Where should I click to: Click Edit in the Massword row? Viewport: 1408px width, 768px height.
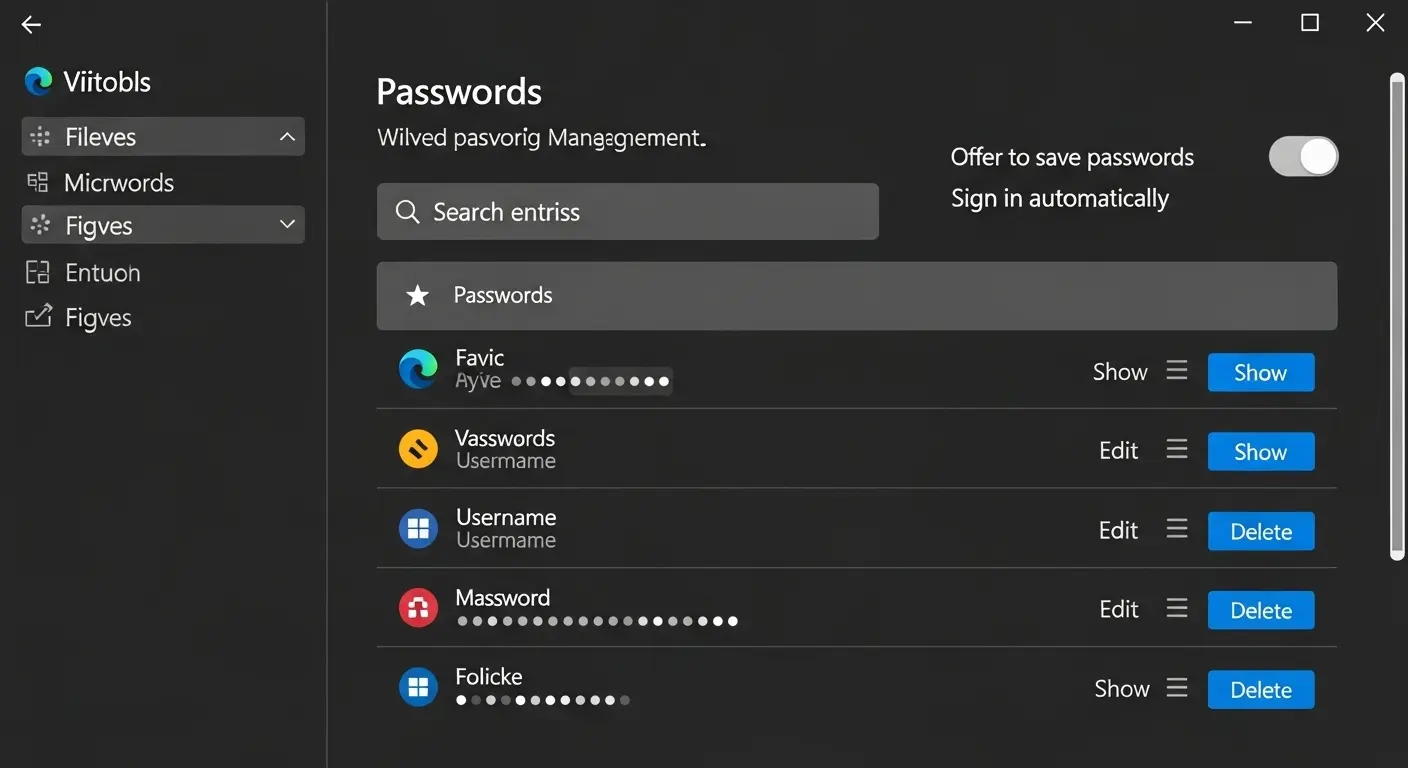(1119, 609)
